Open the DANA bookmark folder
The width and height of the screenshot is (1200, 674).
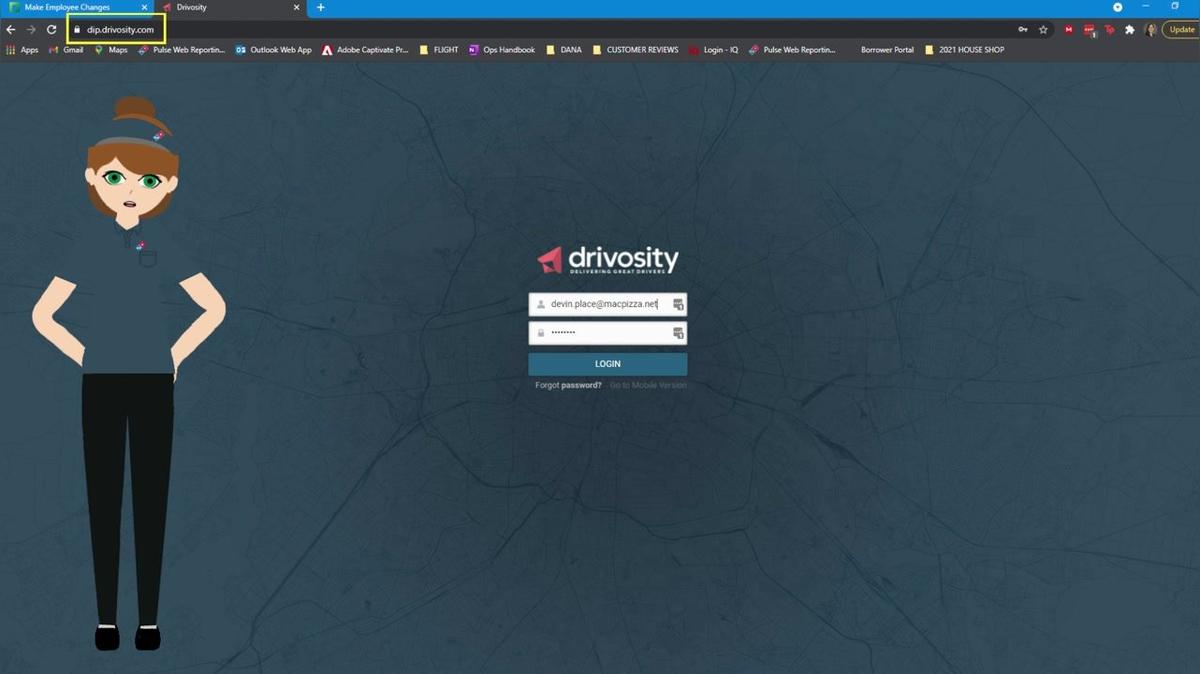(564, 50)
